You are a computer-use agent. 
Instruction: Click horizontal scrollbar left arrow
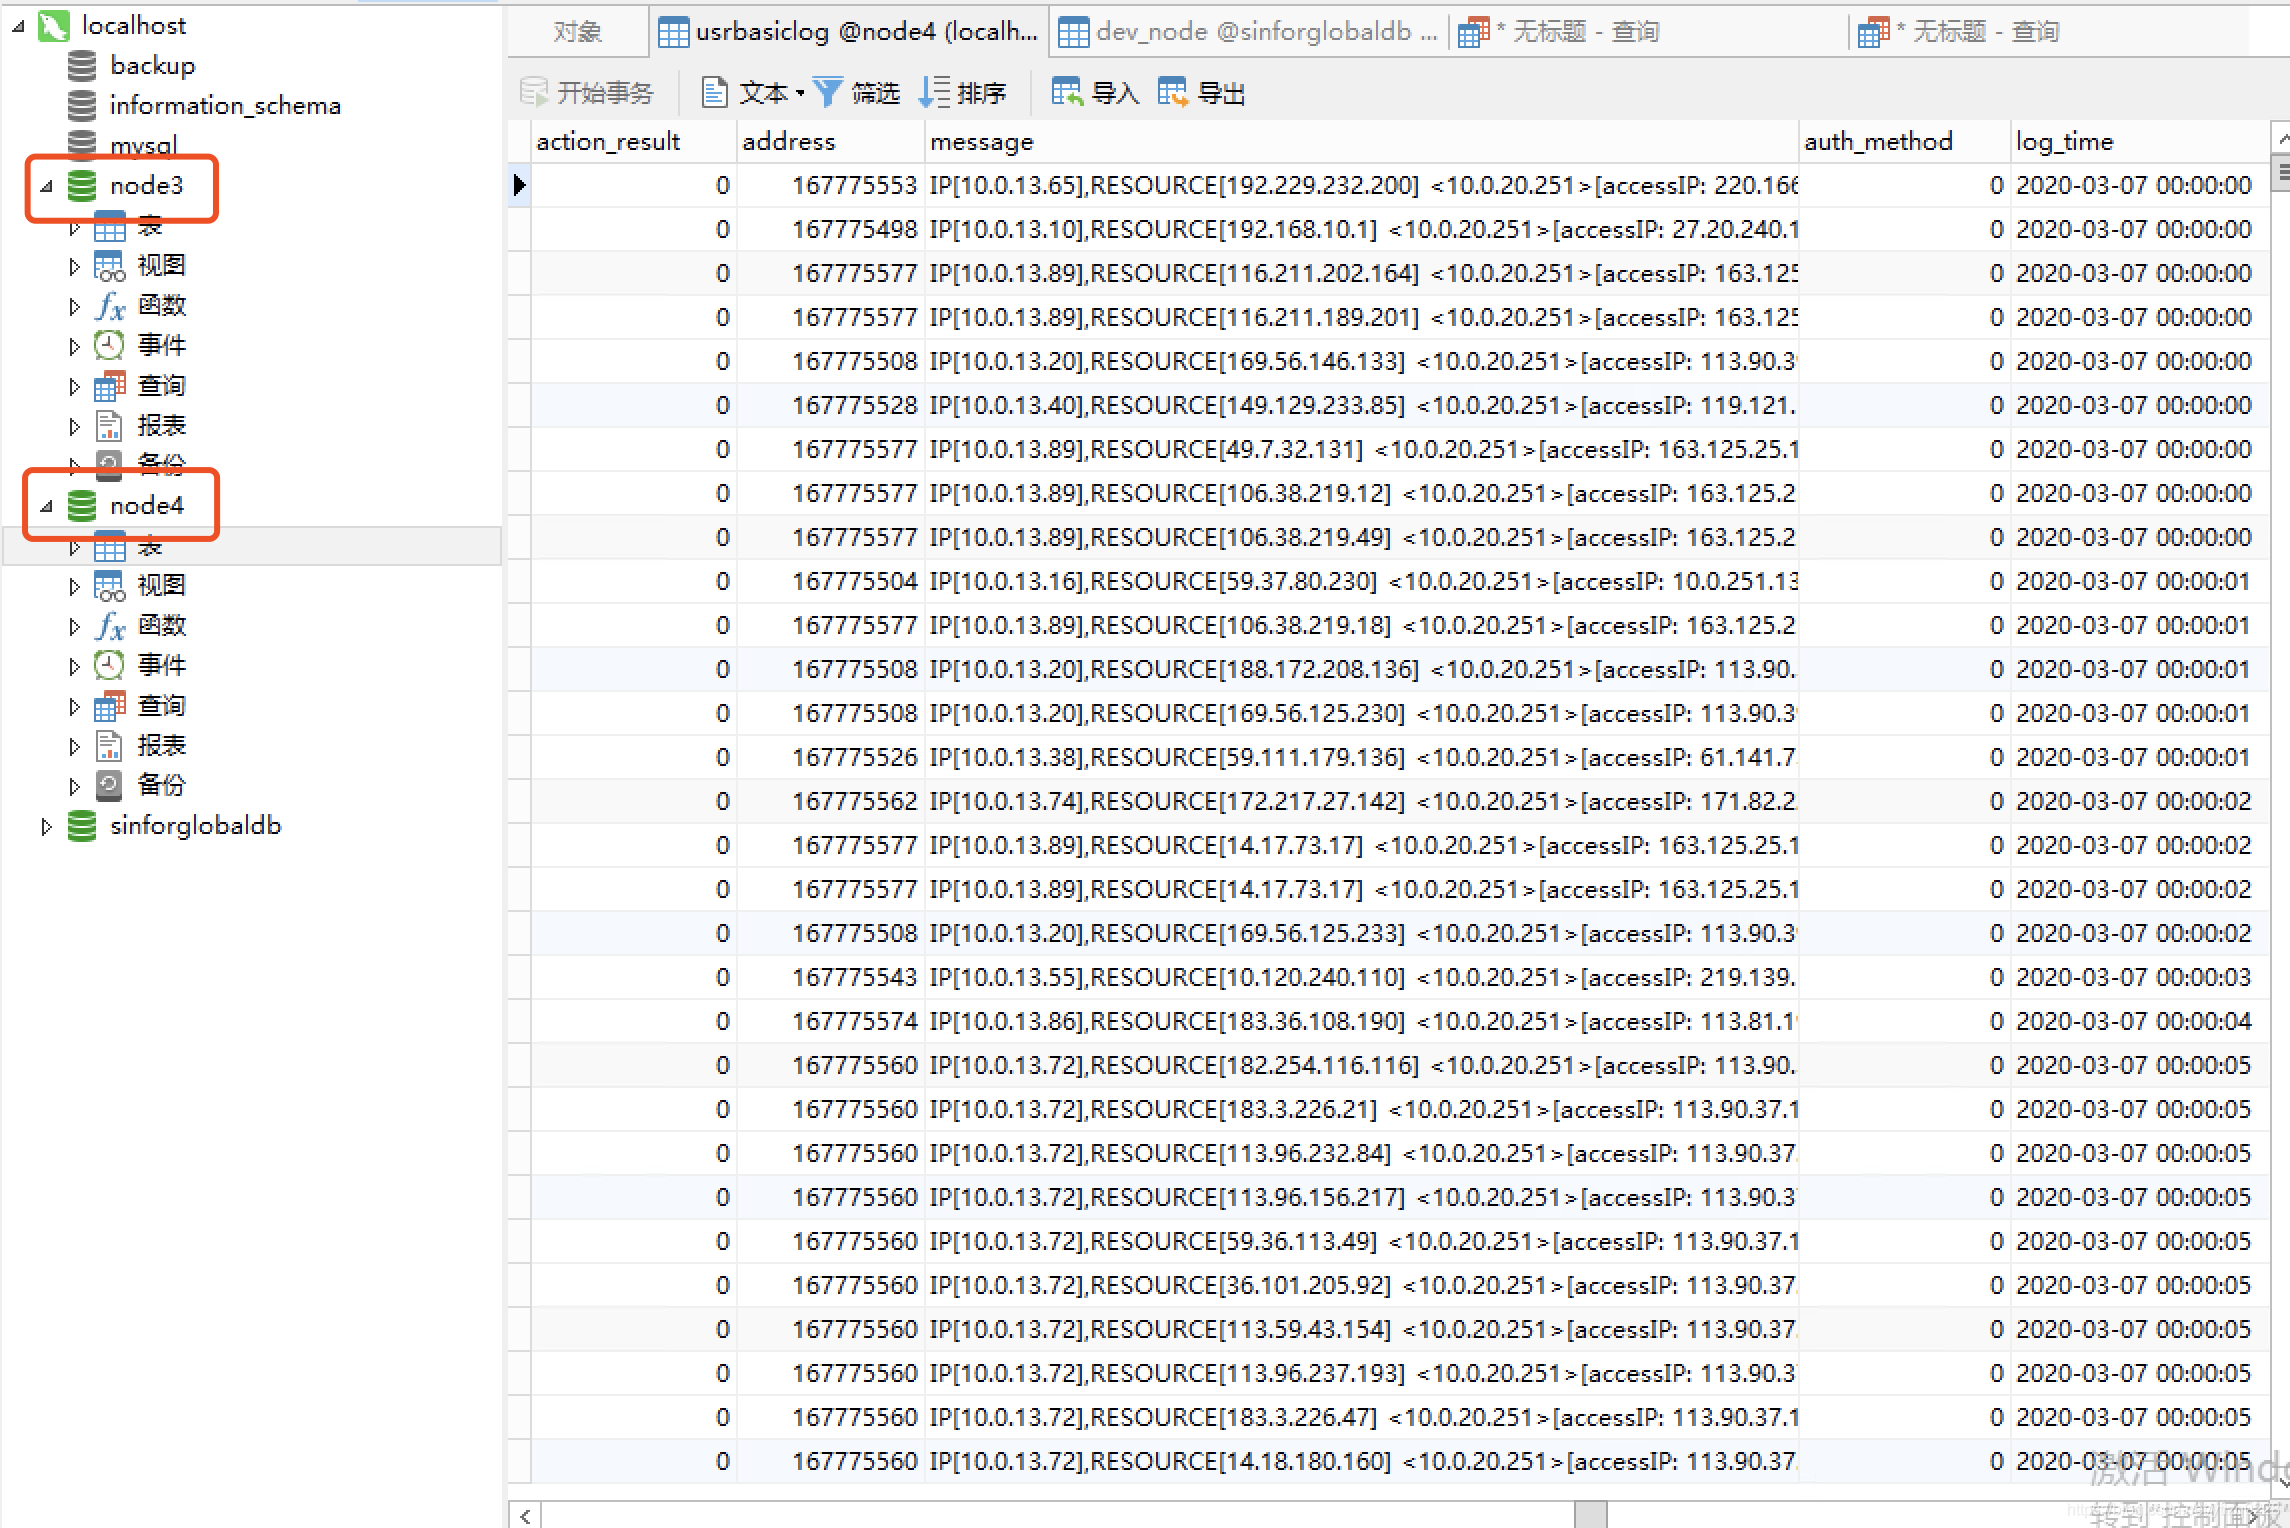click(525, 1515)
